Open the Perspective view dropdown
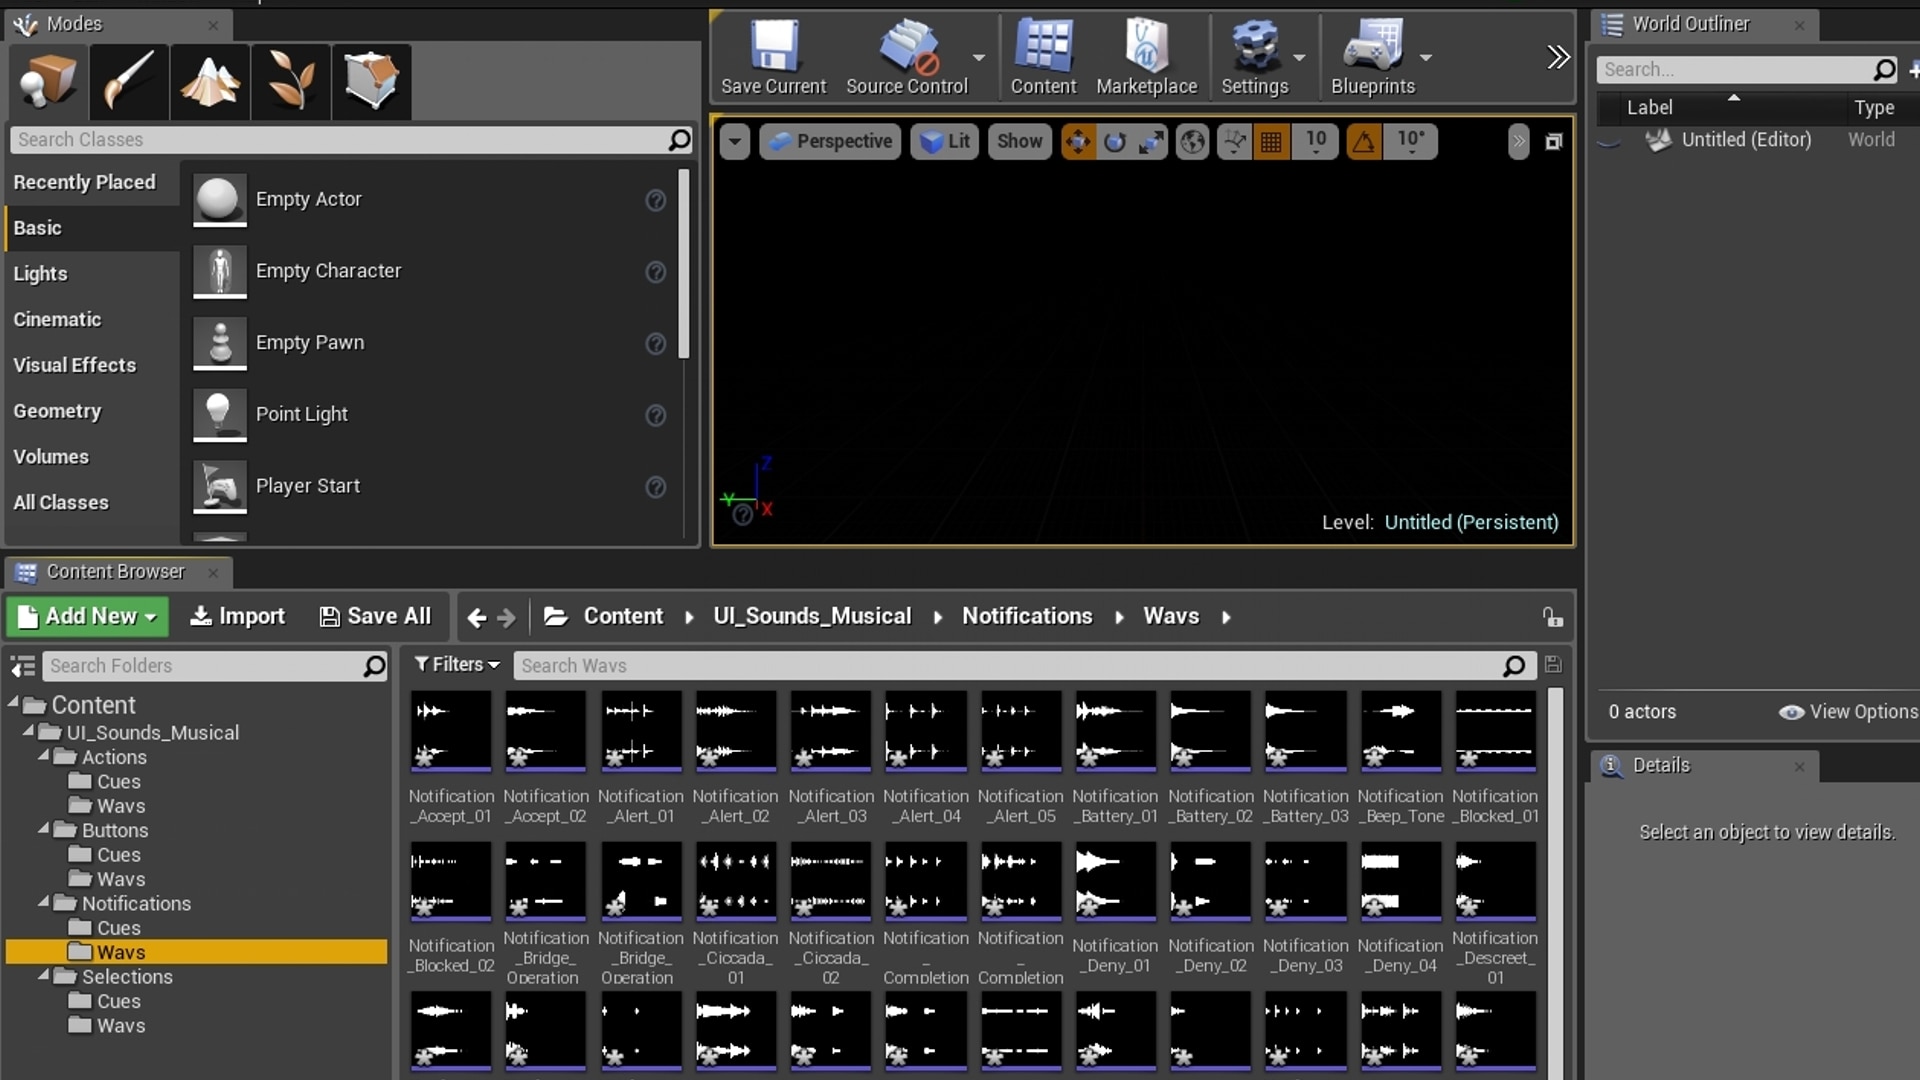The height and width of the screenshot is (1080, 1920). point(830,141)
